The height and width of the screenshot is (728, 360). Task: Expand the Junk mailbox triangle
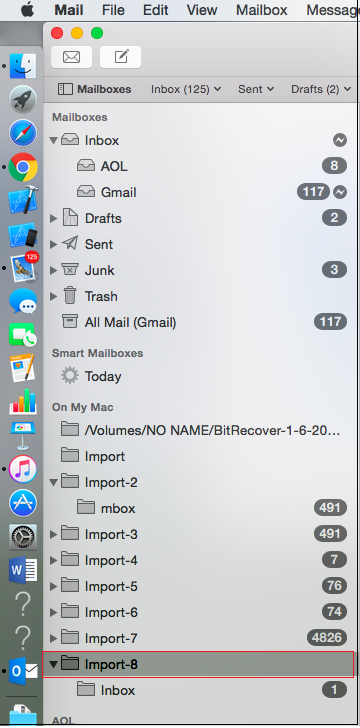[x=53, y=270]
